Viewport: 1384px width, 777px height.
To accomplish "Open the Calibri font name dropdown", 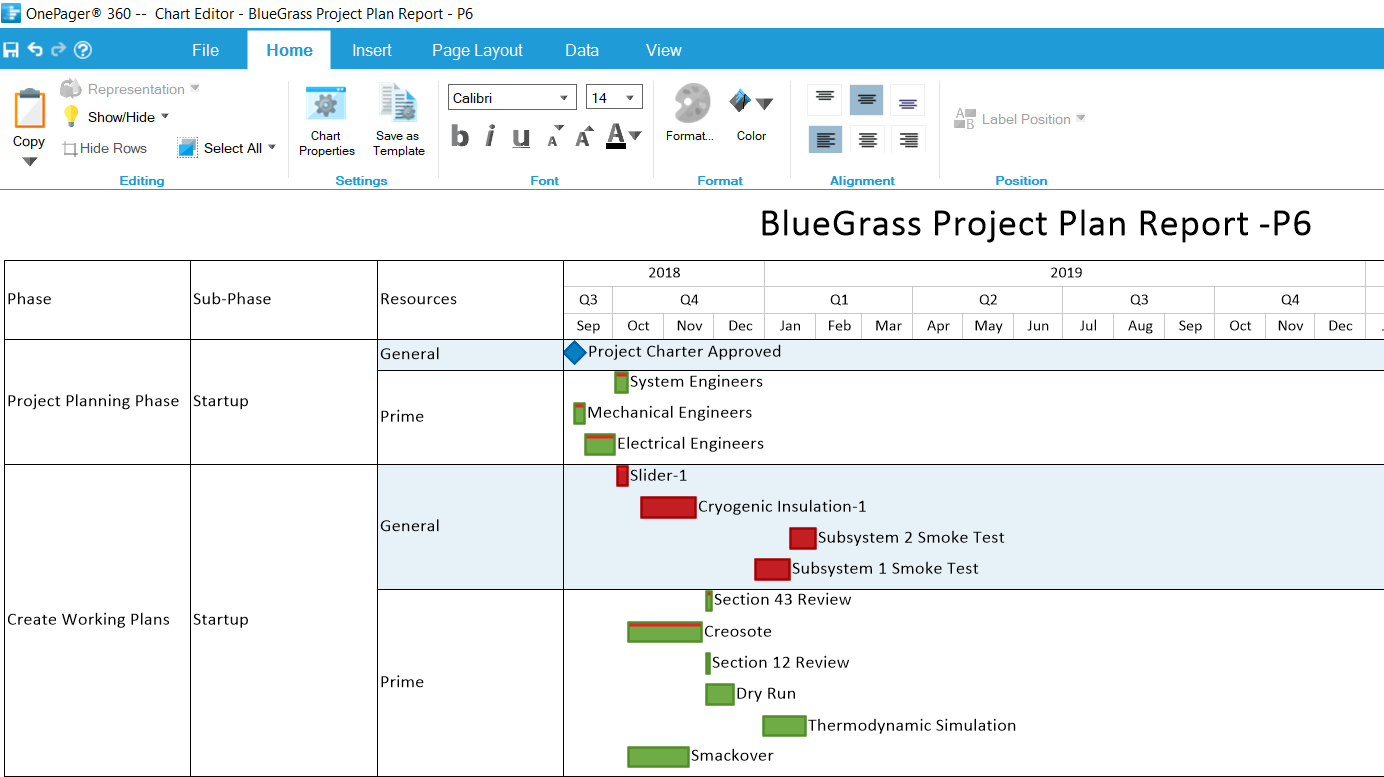I will pyautogui.click(x=564, y=98).
